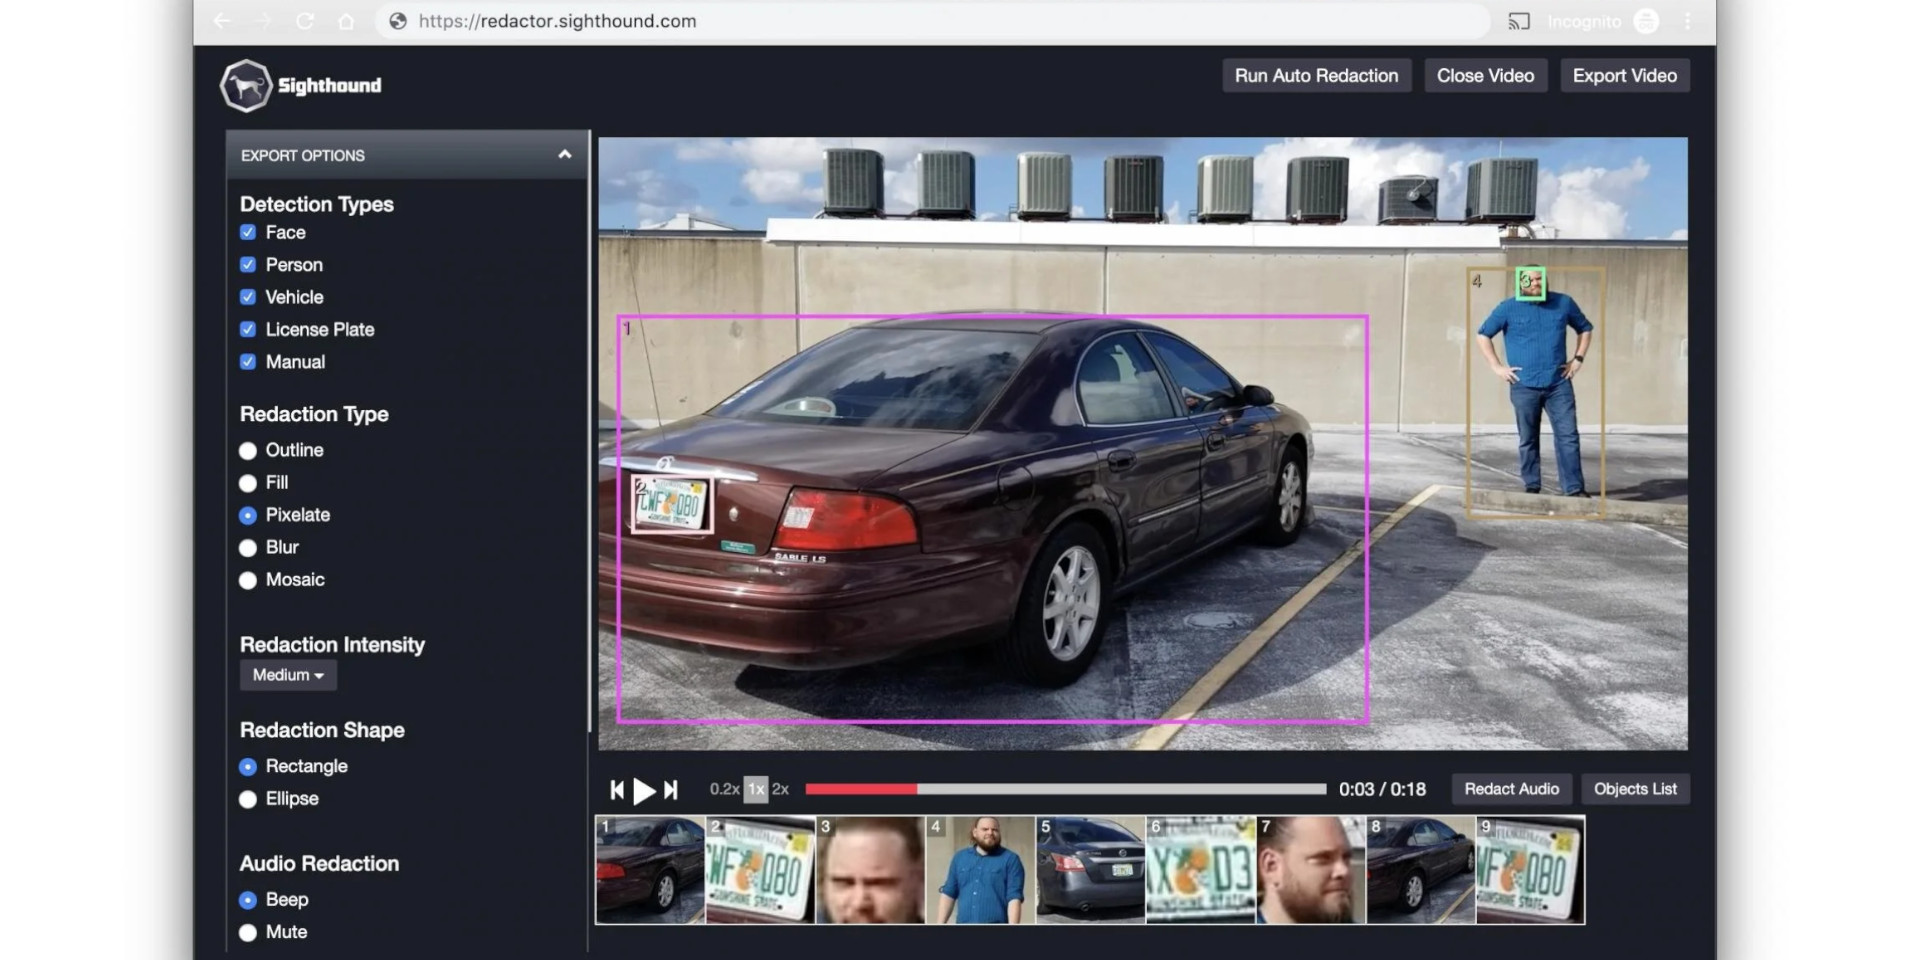Click the Sighthound logo icon
Screen dimensions: 1920x960
[x=245, y=86]
